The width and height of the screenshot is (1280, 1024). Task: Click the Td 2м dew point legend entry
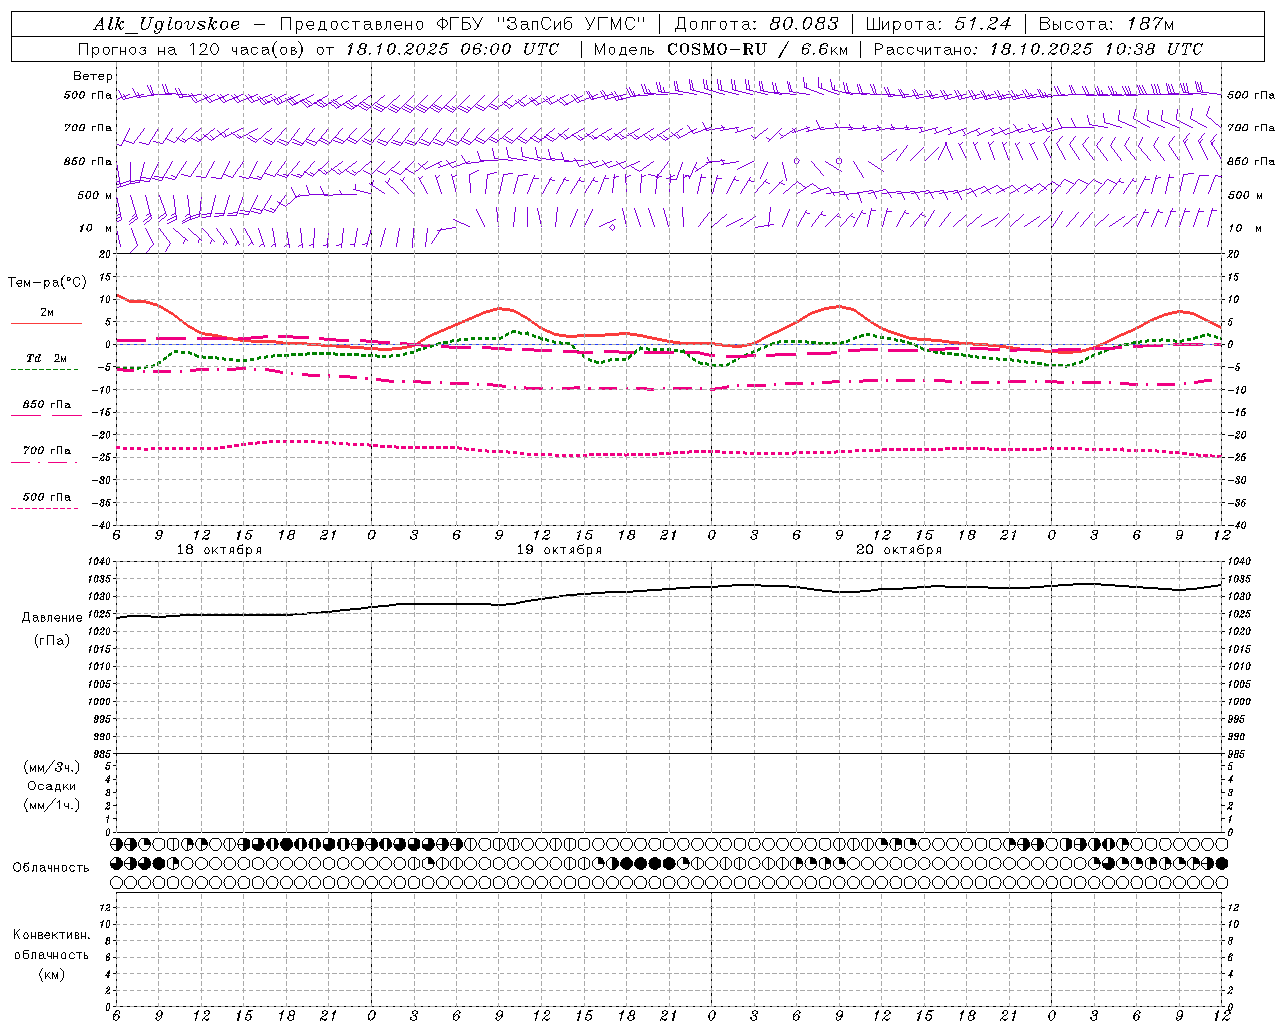point(46,358)
